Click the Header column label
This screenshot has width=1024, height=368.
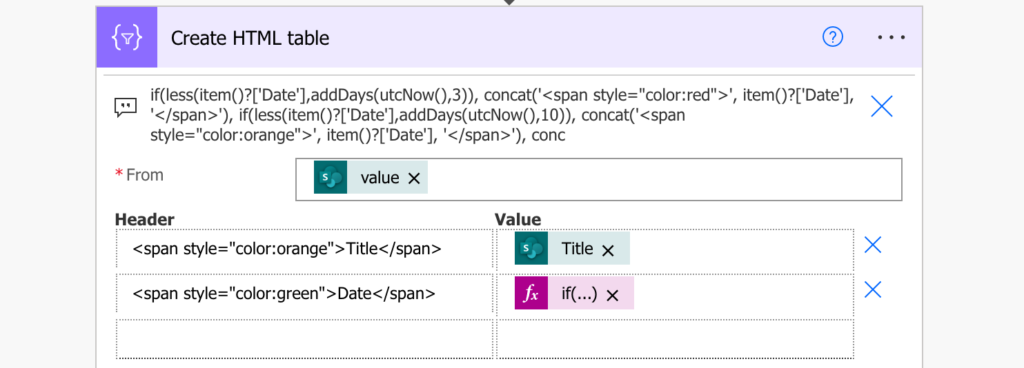click(145, 219)
